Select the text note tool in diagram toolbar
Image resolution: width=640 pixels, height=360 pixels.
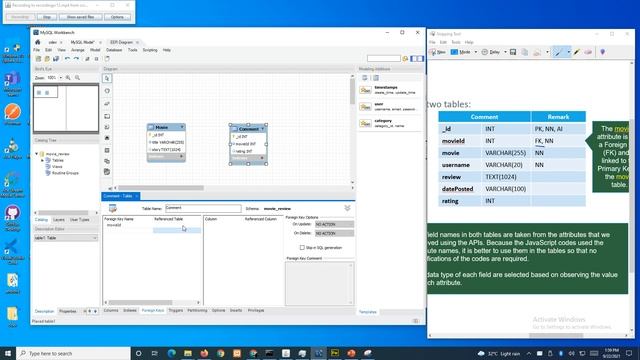[107, 127]
